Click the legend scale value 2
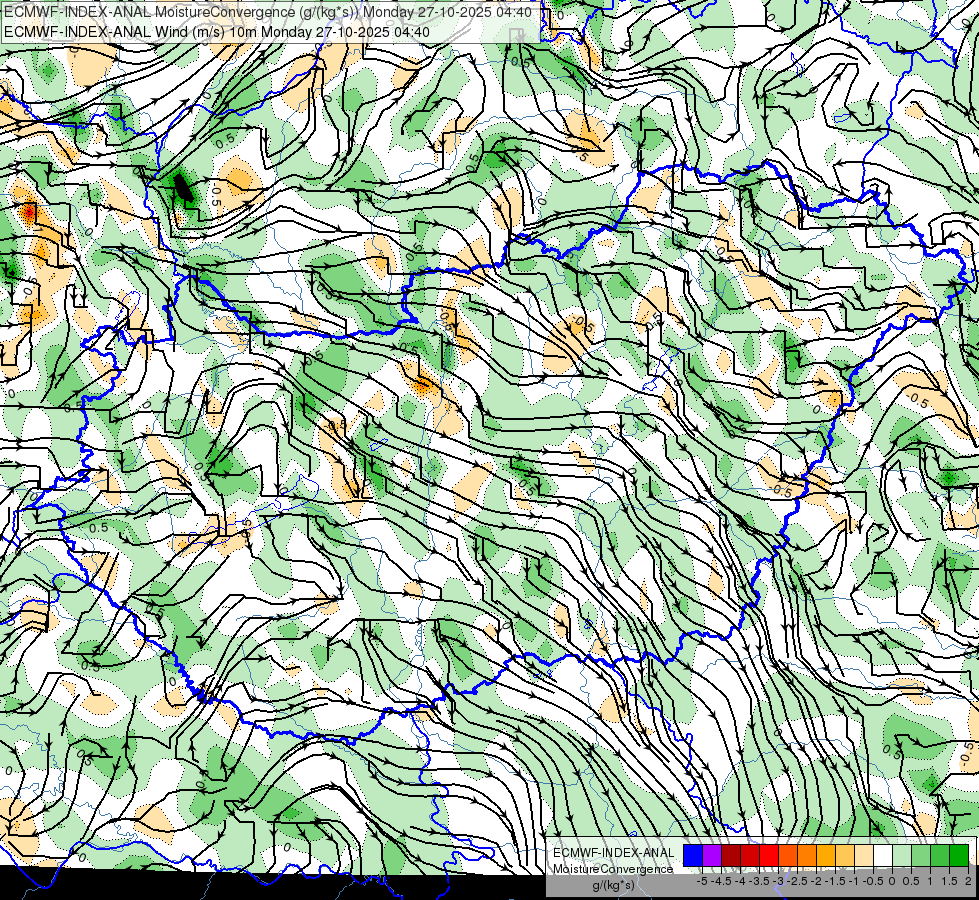This screenshot has height=900, width=979. pos(968,881)
